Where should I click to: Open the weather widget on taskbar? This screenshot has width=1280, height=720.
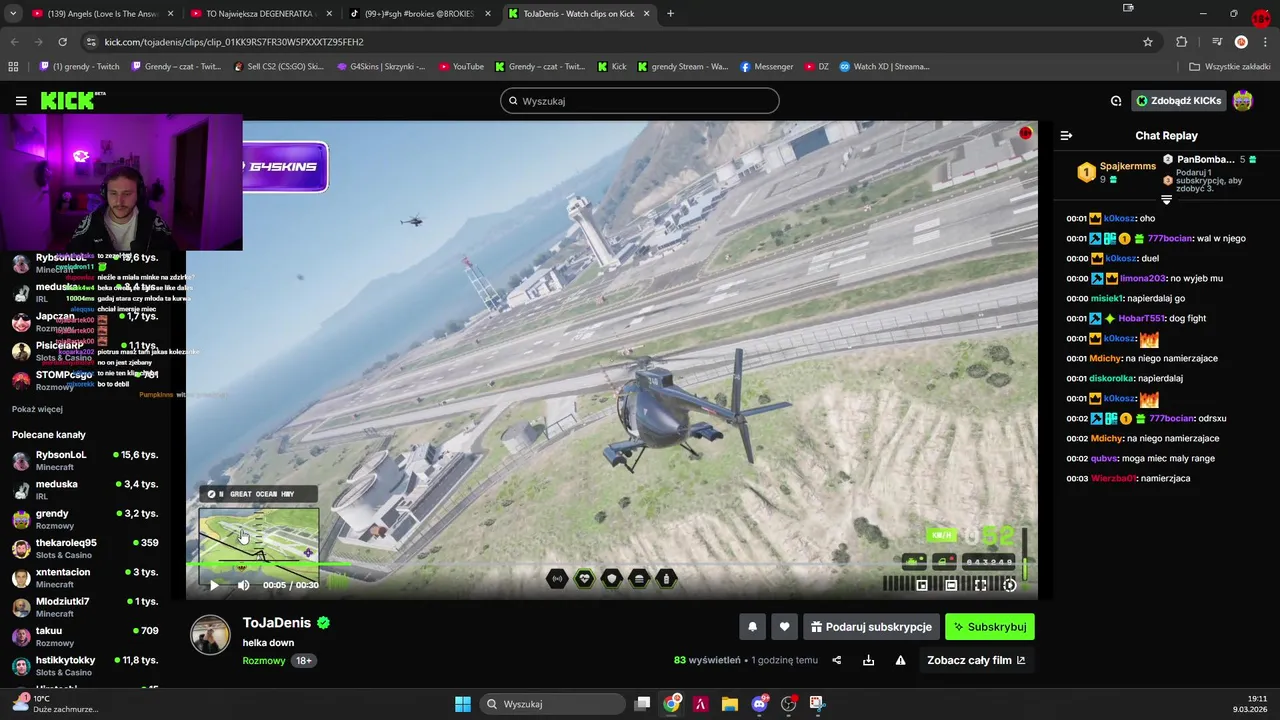[x=55, y=704]
